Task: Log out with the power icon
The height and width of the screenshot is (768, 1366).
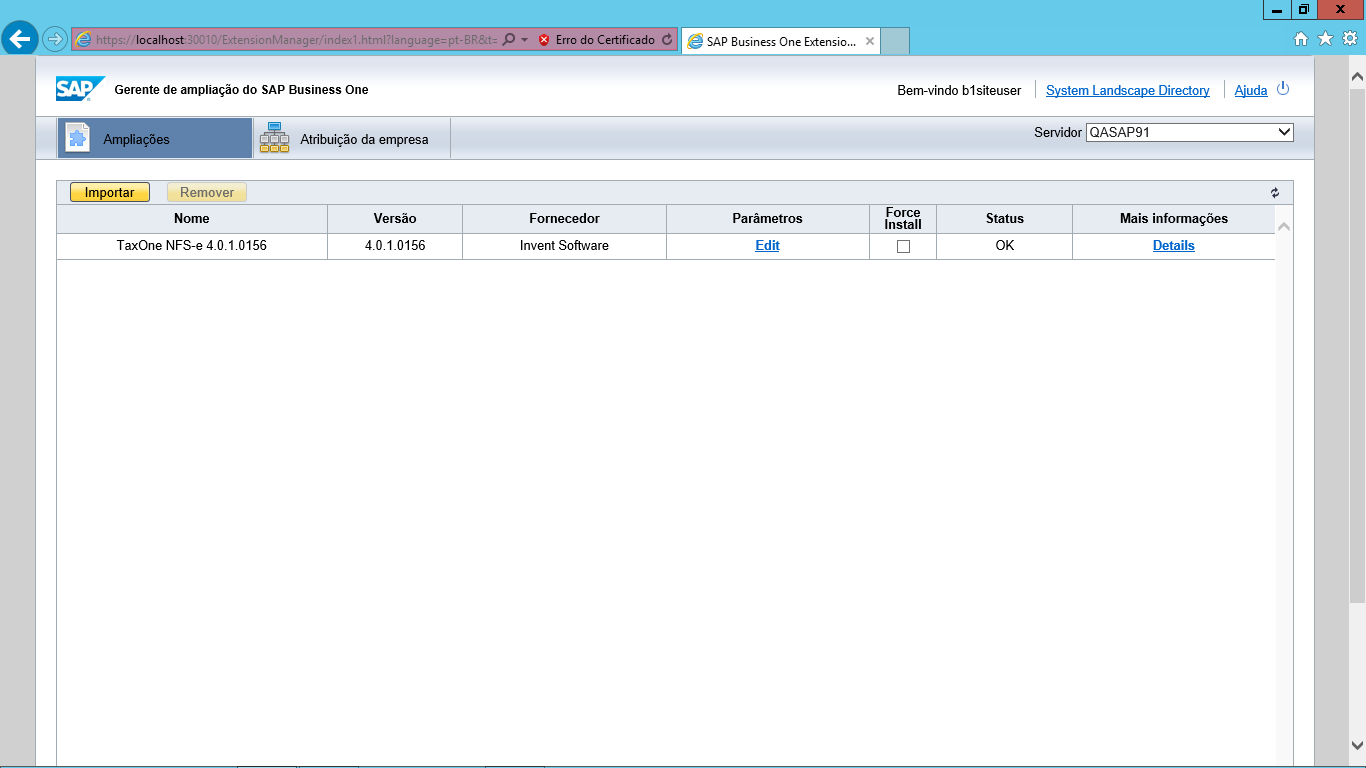Action: coord(1283,89)
